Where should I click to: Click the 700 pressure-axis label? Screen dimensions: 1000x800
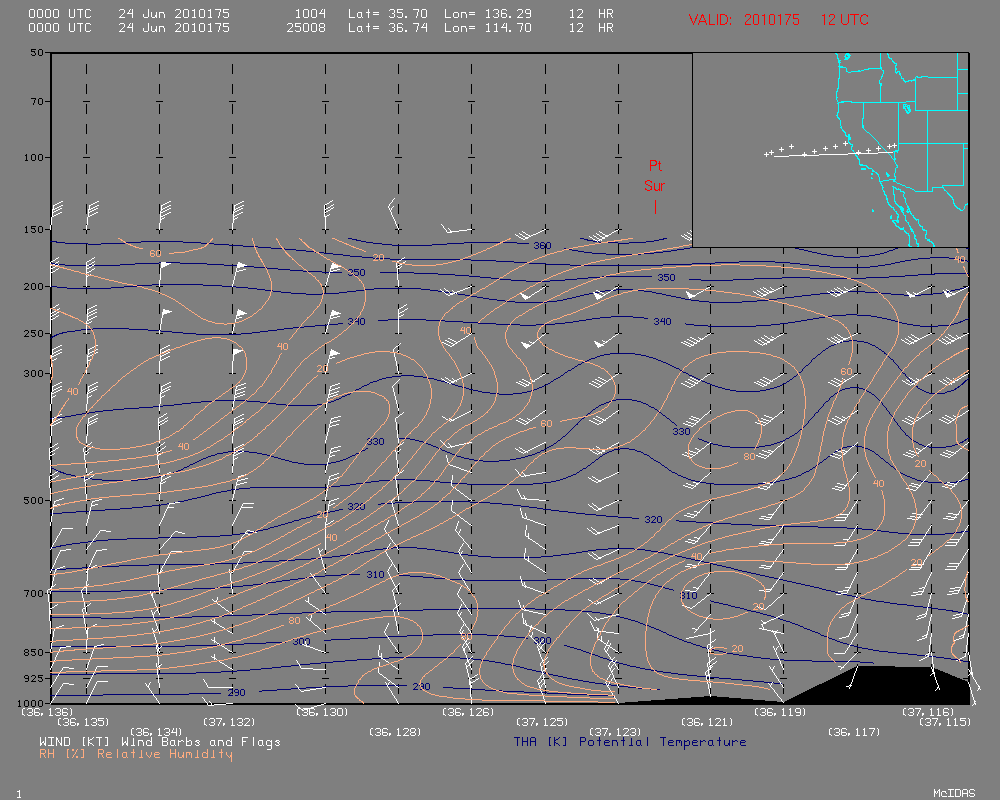tap(34, 593)
